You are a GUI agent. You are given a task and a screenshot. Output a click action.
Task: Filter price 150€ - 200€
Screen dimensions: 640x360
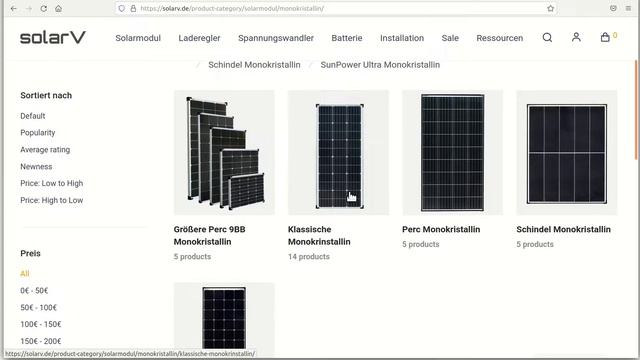click(41, 341)
